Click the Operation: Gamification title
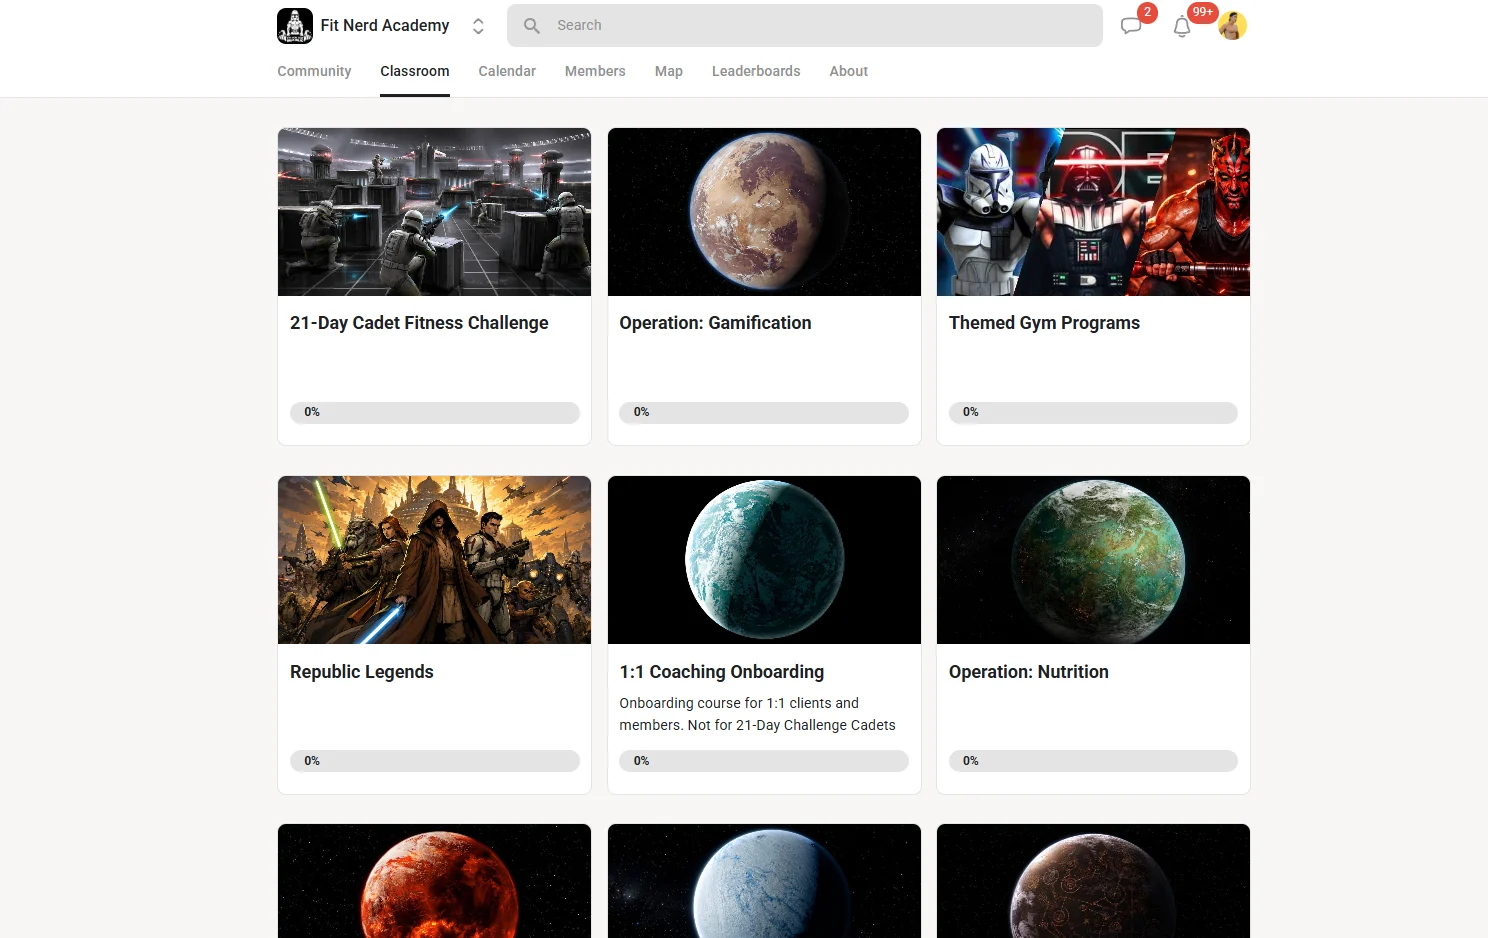 pyautogui.click(x=715, y=323)
